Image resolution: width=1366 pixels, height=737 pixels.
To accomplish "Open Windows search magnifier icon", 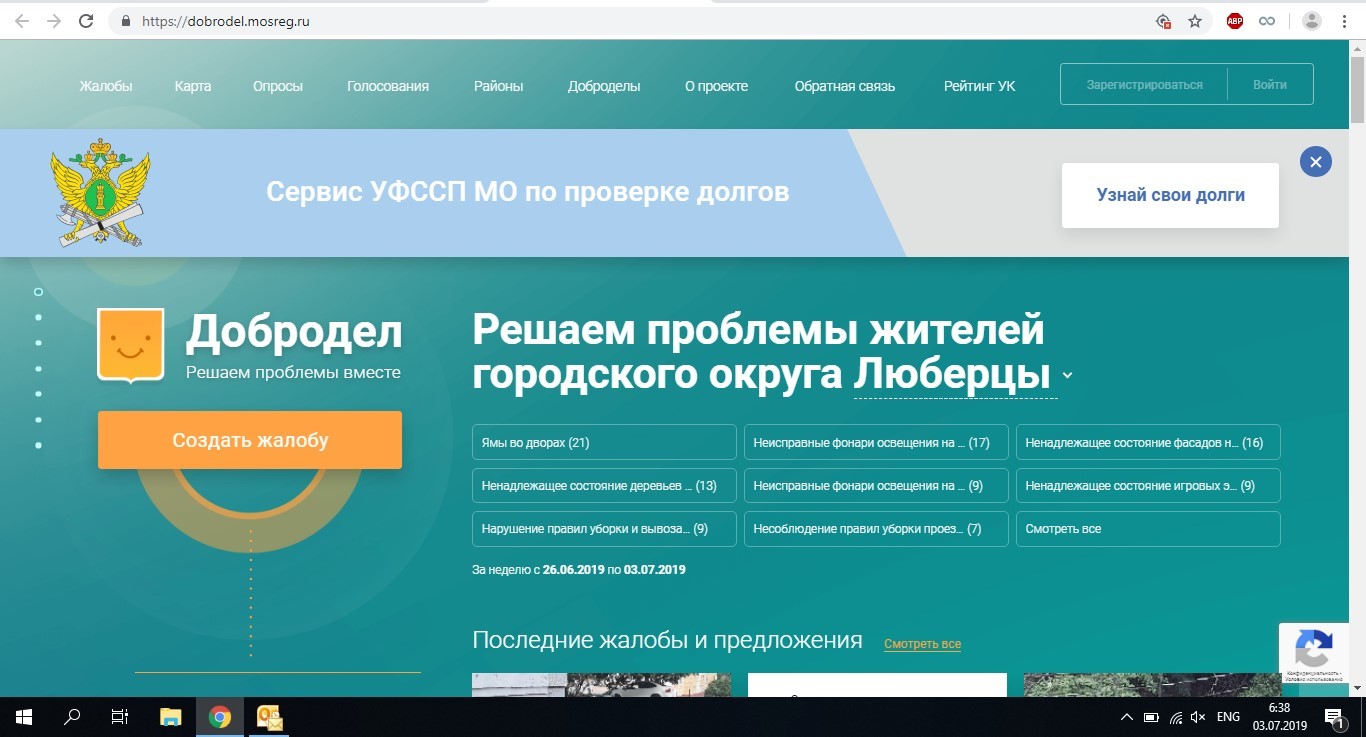I will tap(72, 717).
